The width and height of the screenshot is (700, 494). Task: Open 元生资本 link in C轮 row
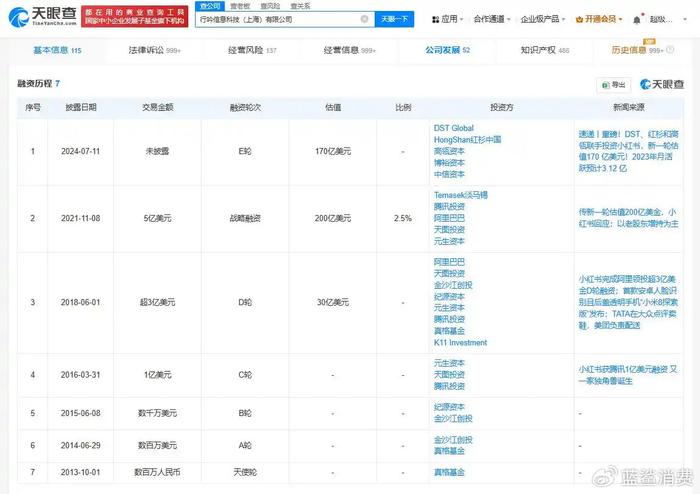click(449, 363)
